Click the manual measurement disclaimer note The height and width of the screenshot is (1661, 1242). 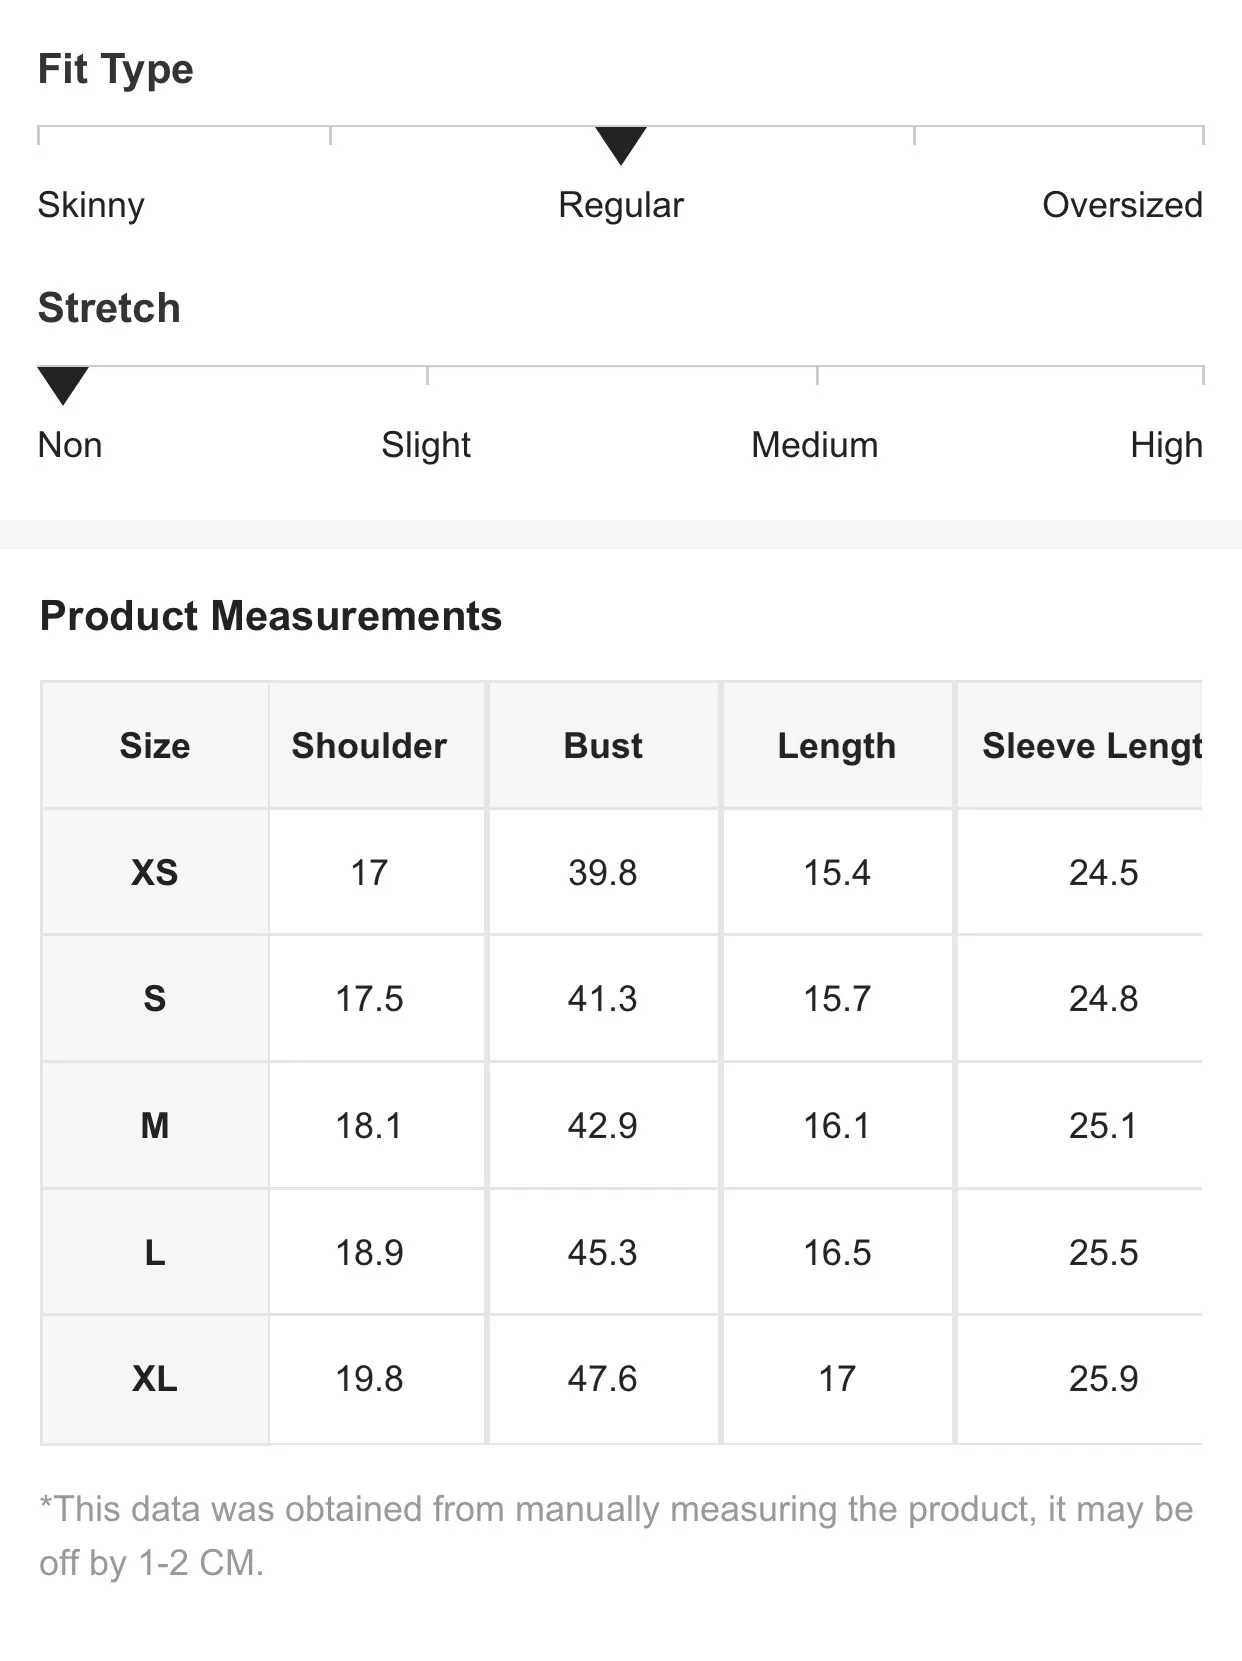616,1535
